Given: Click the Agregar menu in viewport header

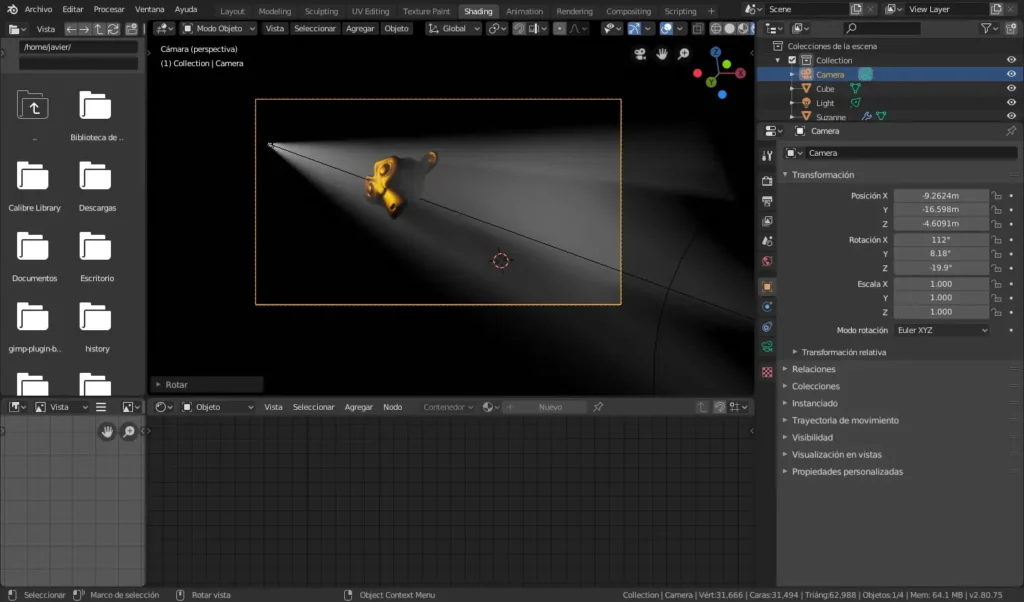Looking at the screenshot, I should (x=360, y=28).
